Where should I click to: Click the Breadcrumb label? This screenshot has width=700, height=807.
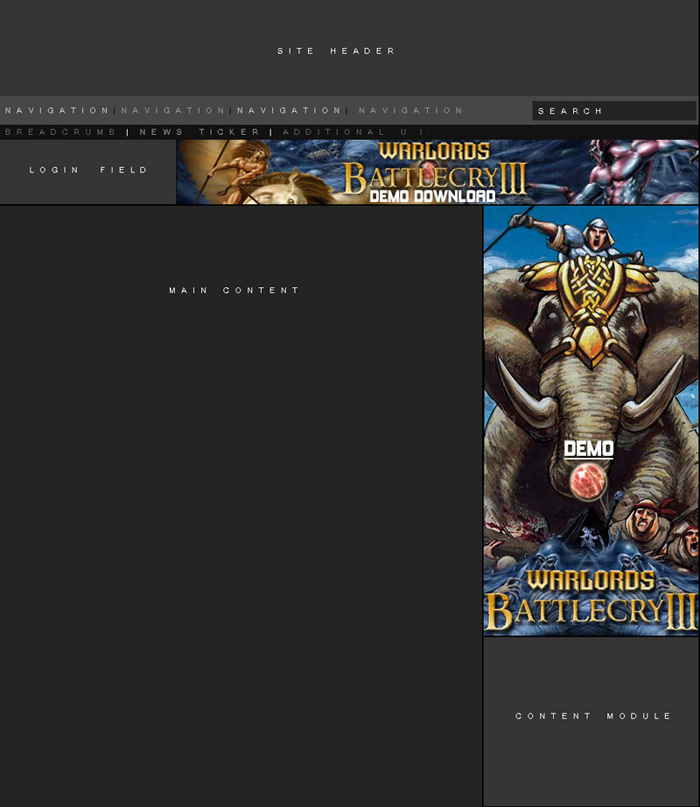click(60, 132)
